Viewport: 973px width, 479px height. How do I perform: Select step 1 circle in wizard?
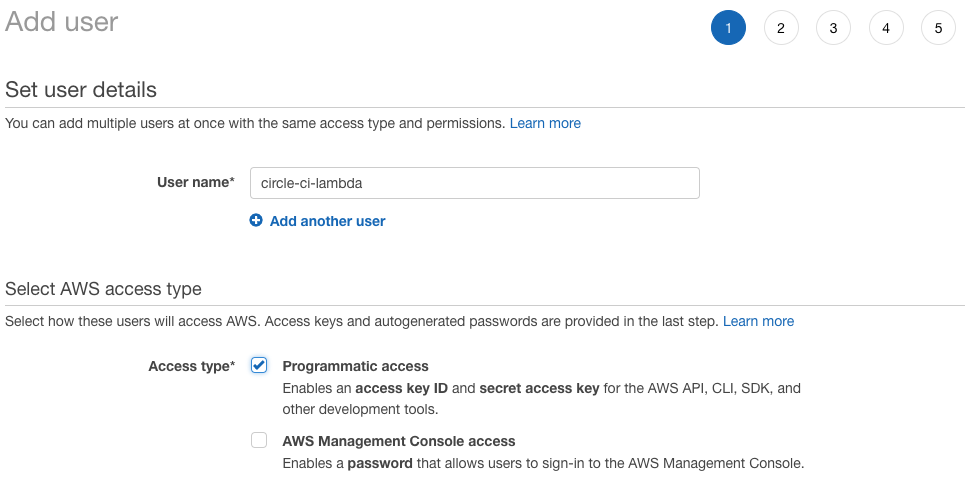728,28
